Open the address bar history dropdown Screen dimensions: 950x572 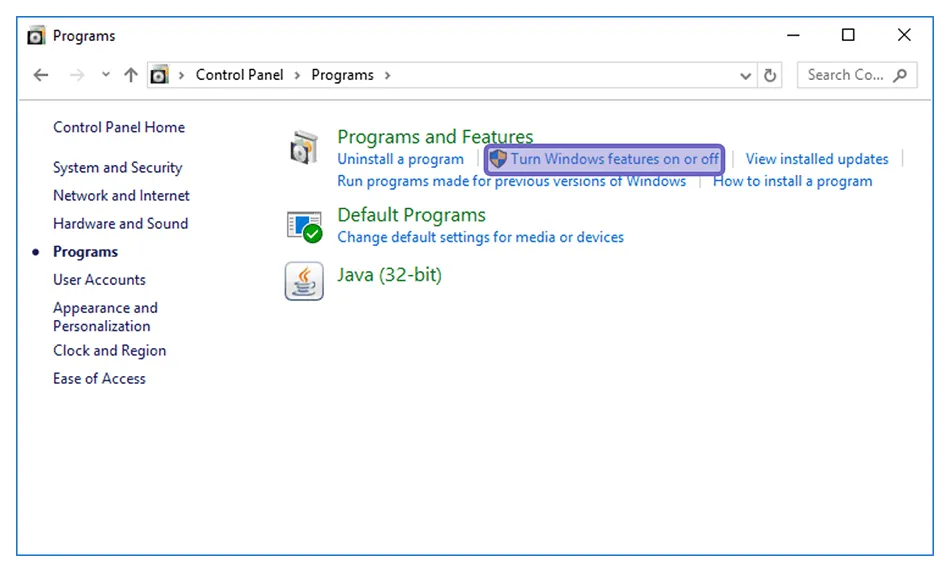point(745,76)
